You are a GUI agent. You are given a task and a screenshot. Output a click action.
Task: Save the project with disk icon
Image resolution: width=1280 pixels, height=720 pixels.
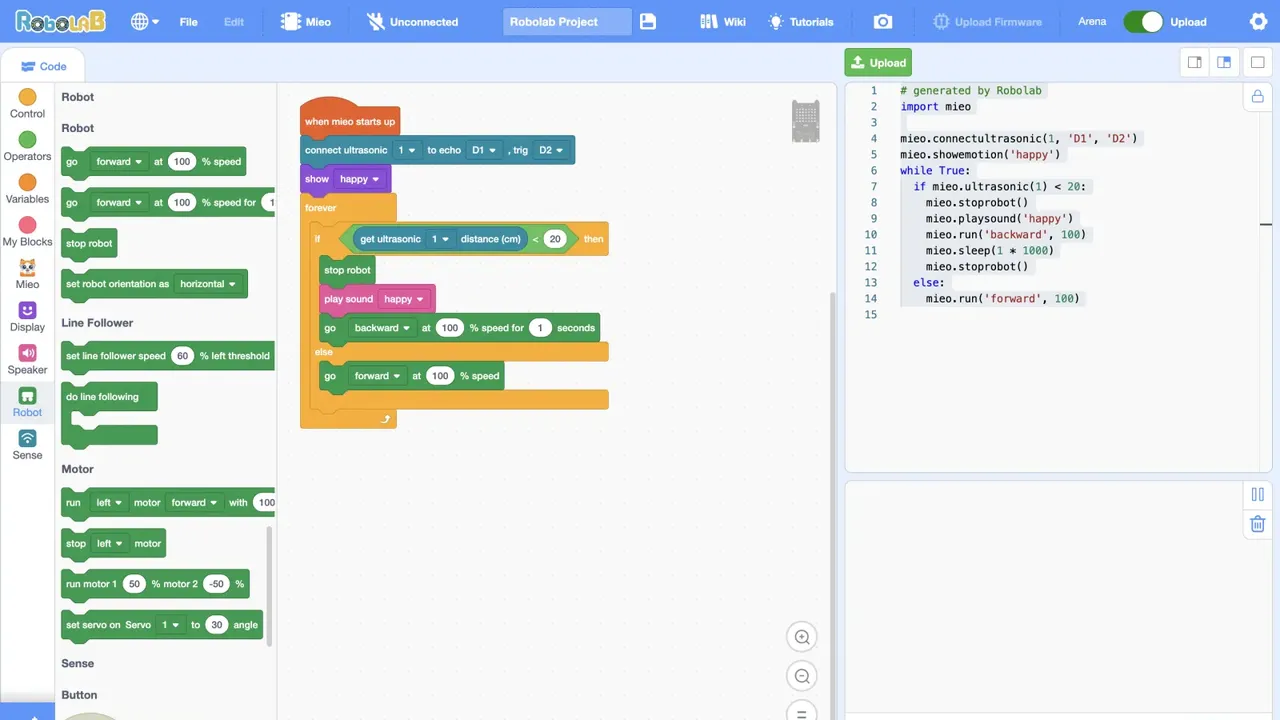tap(648, 21)
